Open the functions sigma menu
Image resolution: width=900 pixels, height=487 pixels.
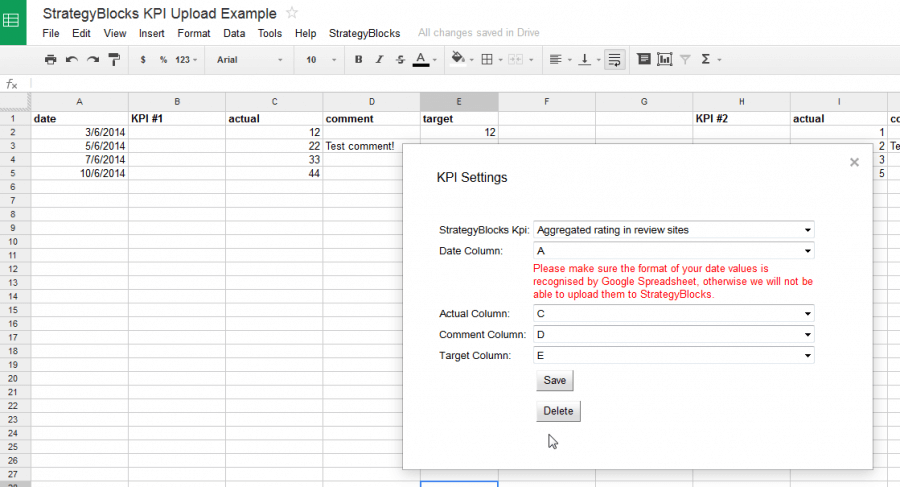710,59
